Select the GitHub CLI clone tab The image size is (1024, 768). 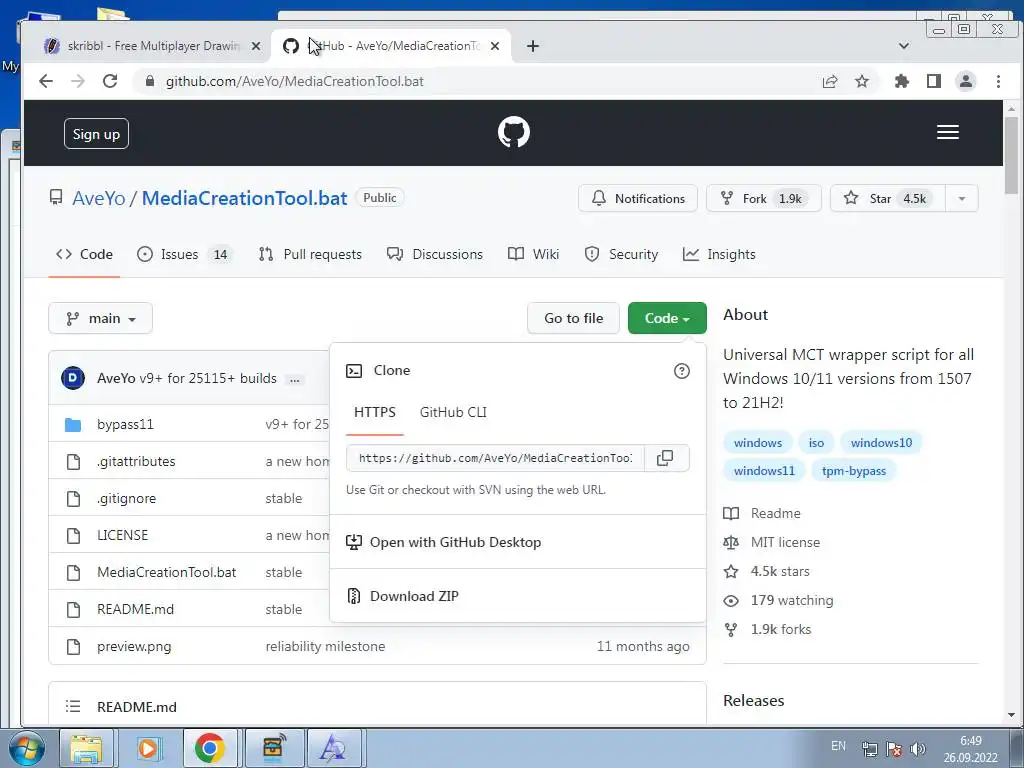click(x=453, y=412)
